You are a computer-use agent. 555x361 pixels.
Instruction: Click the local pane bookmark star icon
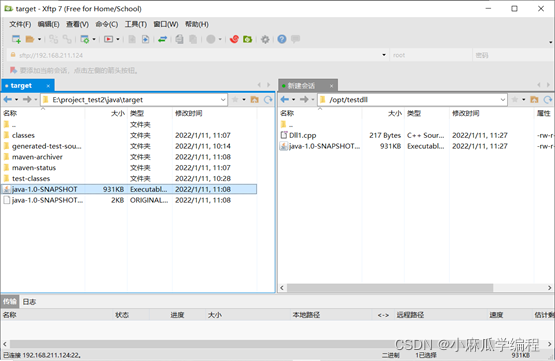[235, 99]
